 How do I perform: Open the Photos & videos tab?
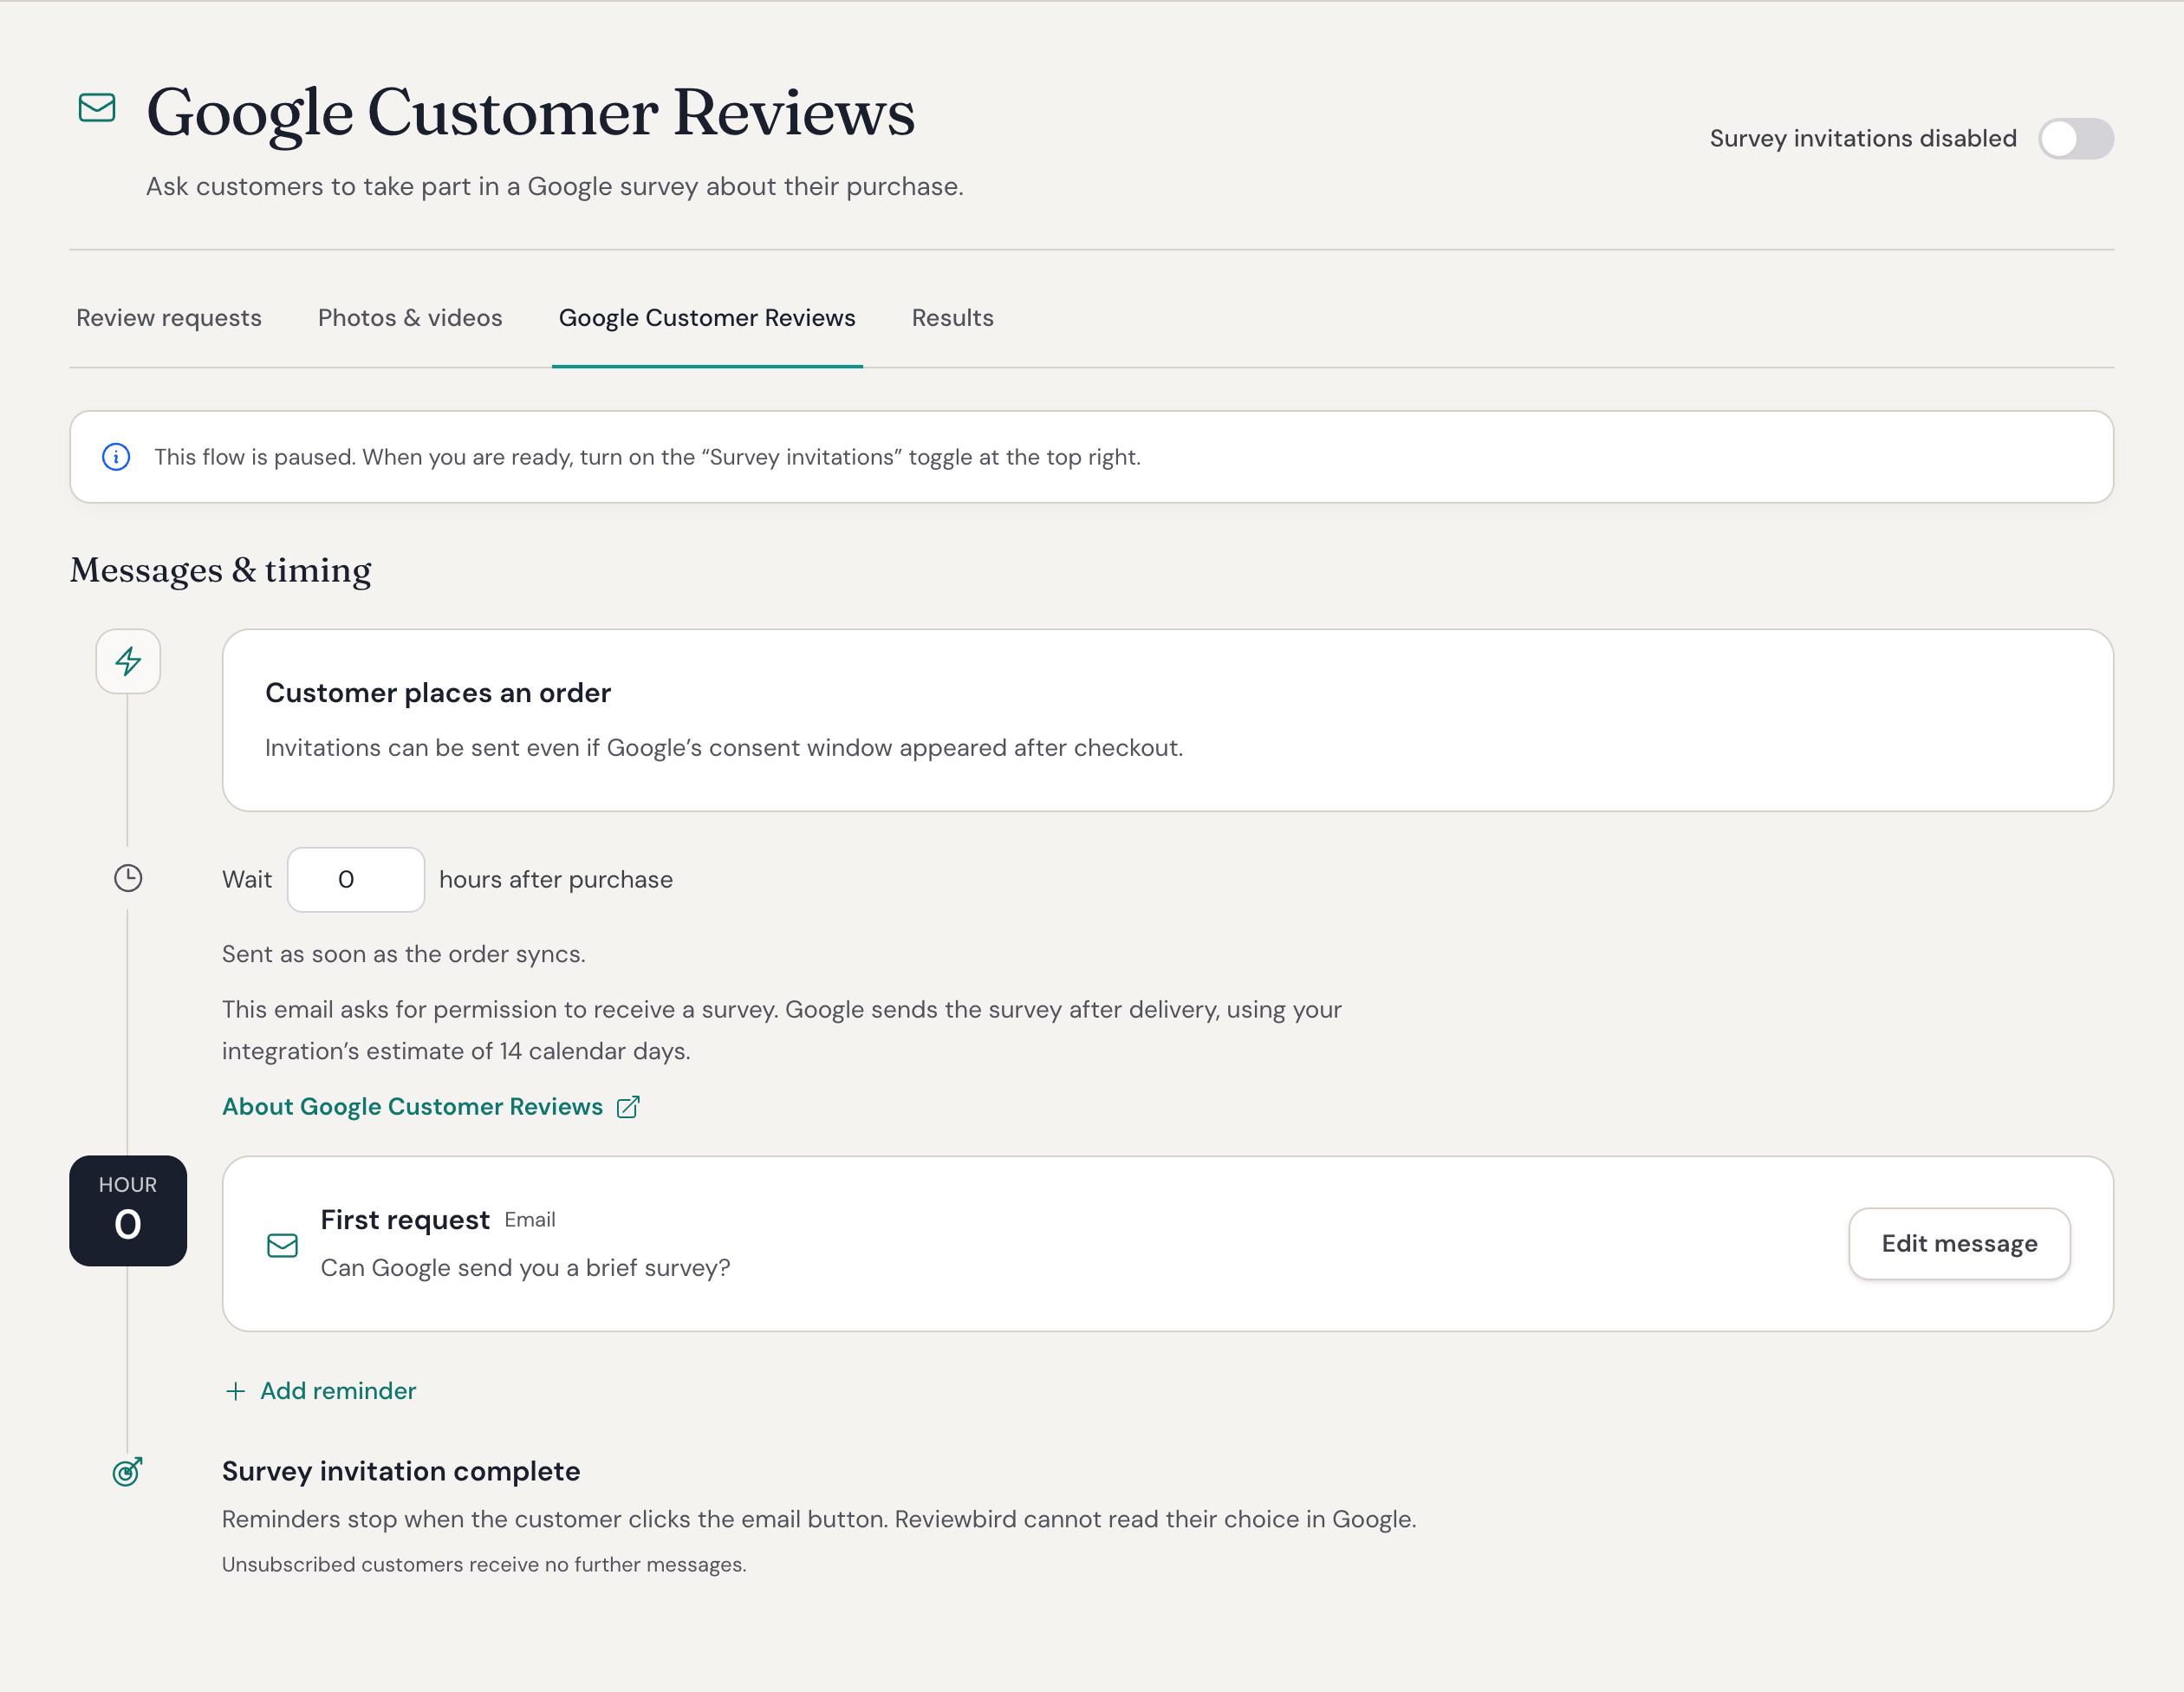click(410, 318)
